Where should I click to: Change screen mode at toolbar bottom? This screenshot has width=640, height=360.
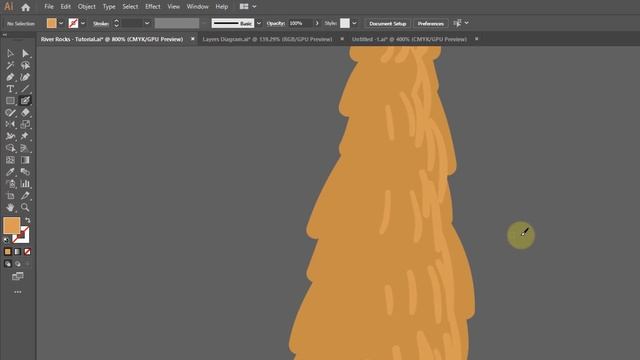(x=18, y=277)
